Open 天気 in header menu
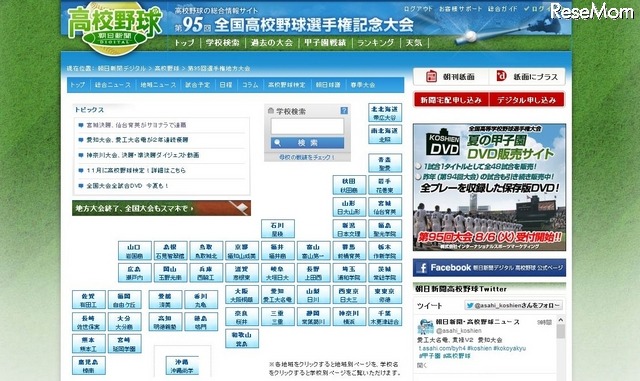The height and width of the screenshot is (381, 640). 413,42
